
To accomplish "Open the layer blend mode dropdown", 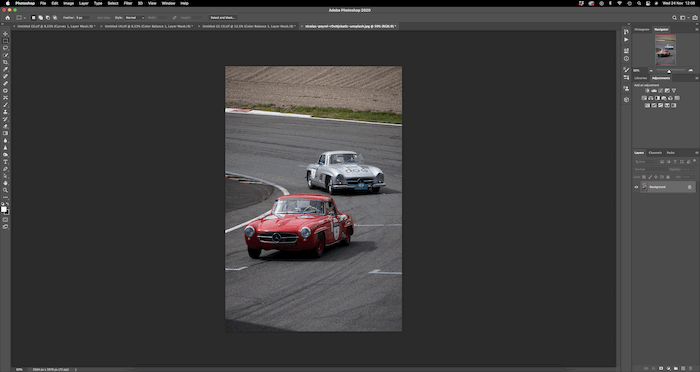I will 650,169.
